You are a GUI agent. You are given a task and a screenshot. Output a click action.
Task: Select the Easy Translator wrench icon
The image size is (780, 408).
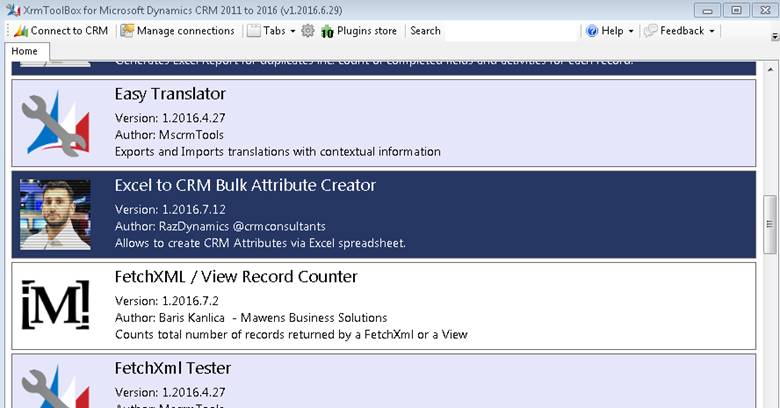click(55, 123)
